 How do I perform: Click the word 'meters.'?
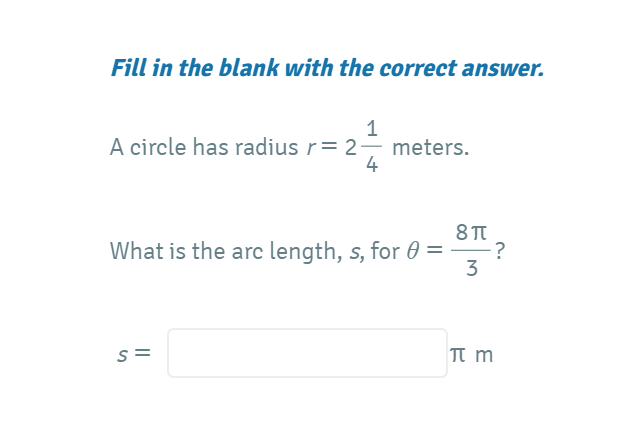tap(430, 147)
